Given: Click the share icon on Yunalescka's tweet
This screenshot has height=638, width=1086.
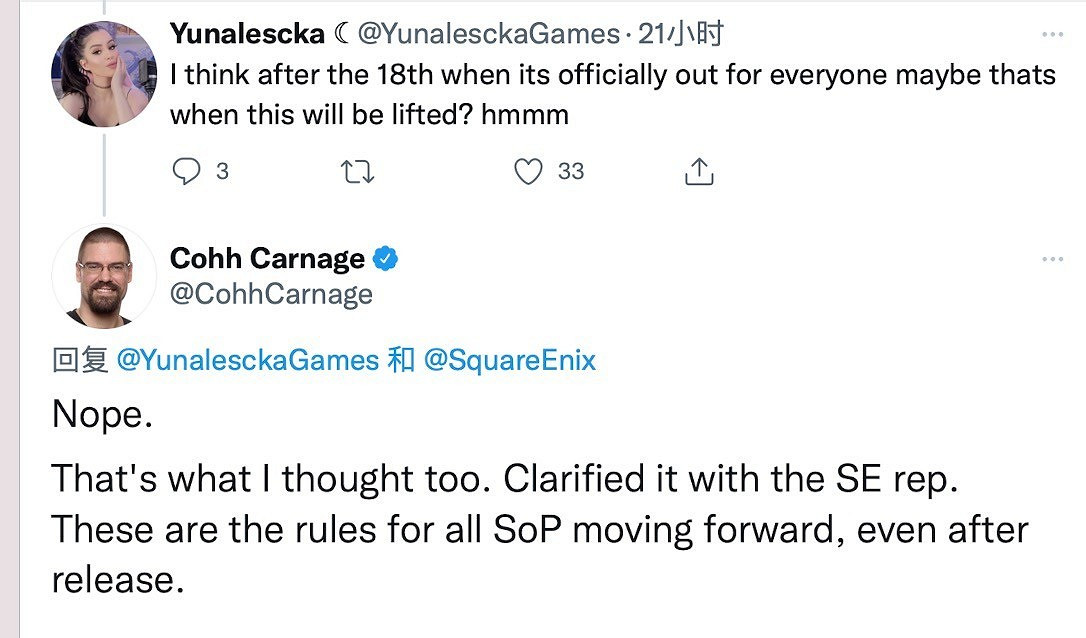Looking at the screenshot, I should click(699, 172).
